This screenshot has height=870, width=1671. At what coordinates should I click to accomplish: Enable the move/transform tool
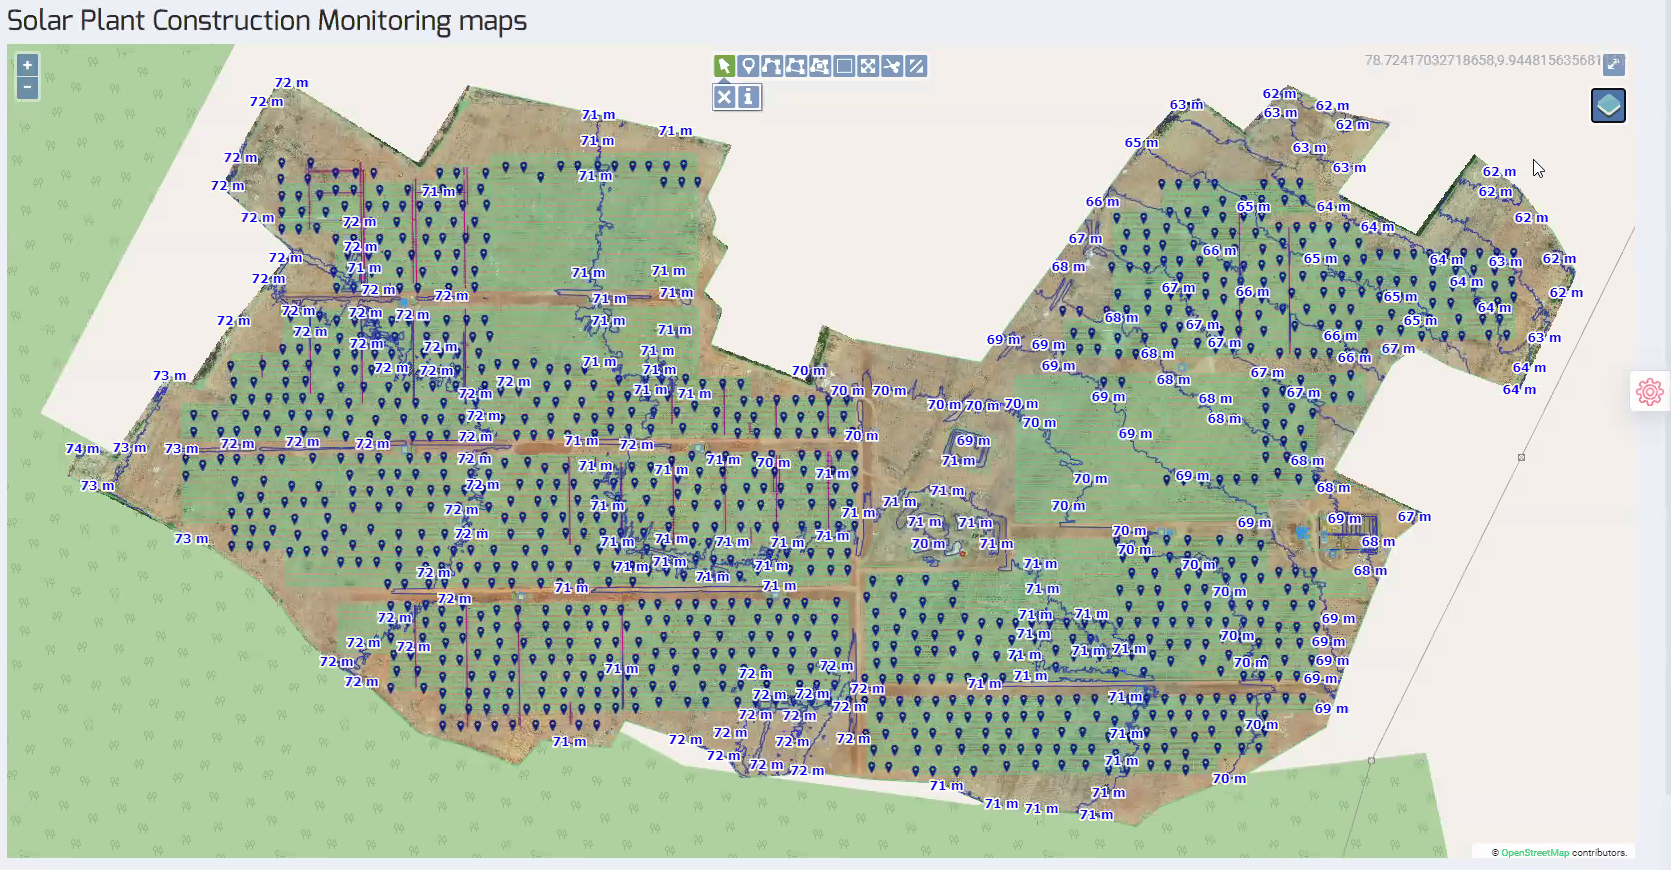point(868,66)
